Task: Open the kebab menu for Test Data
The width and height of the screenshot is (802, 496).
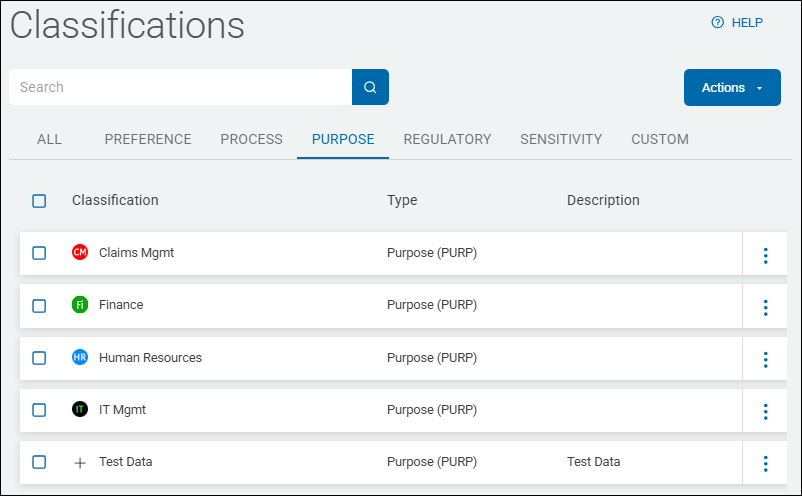Action: (765, 463)
